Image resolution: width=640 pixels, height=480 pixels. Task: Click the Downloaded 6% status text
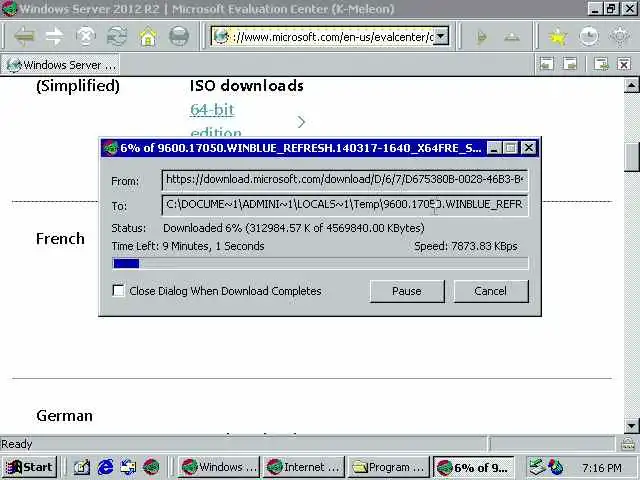(293, 228)
